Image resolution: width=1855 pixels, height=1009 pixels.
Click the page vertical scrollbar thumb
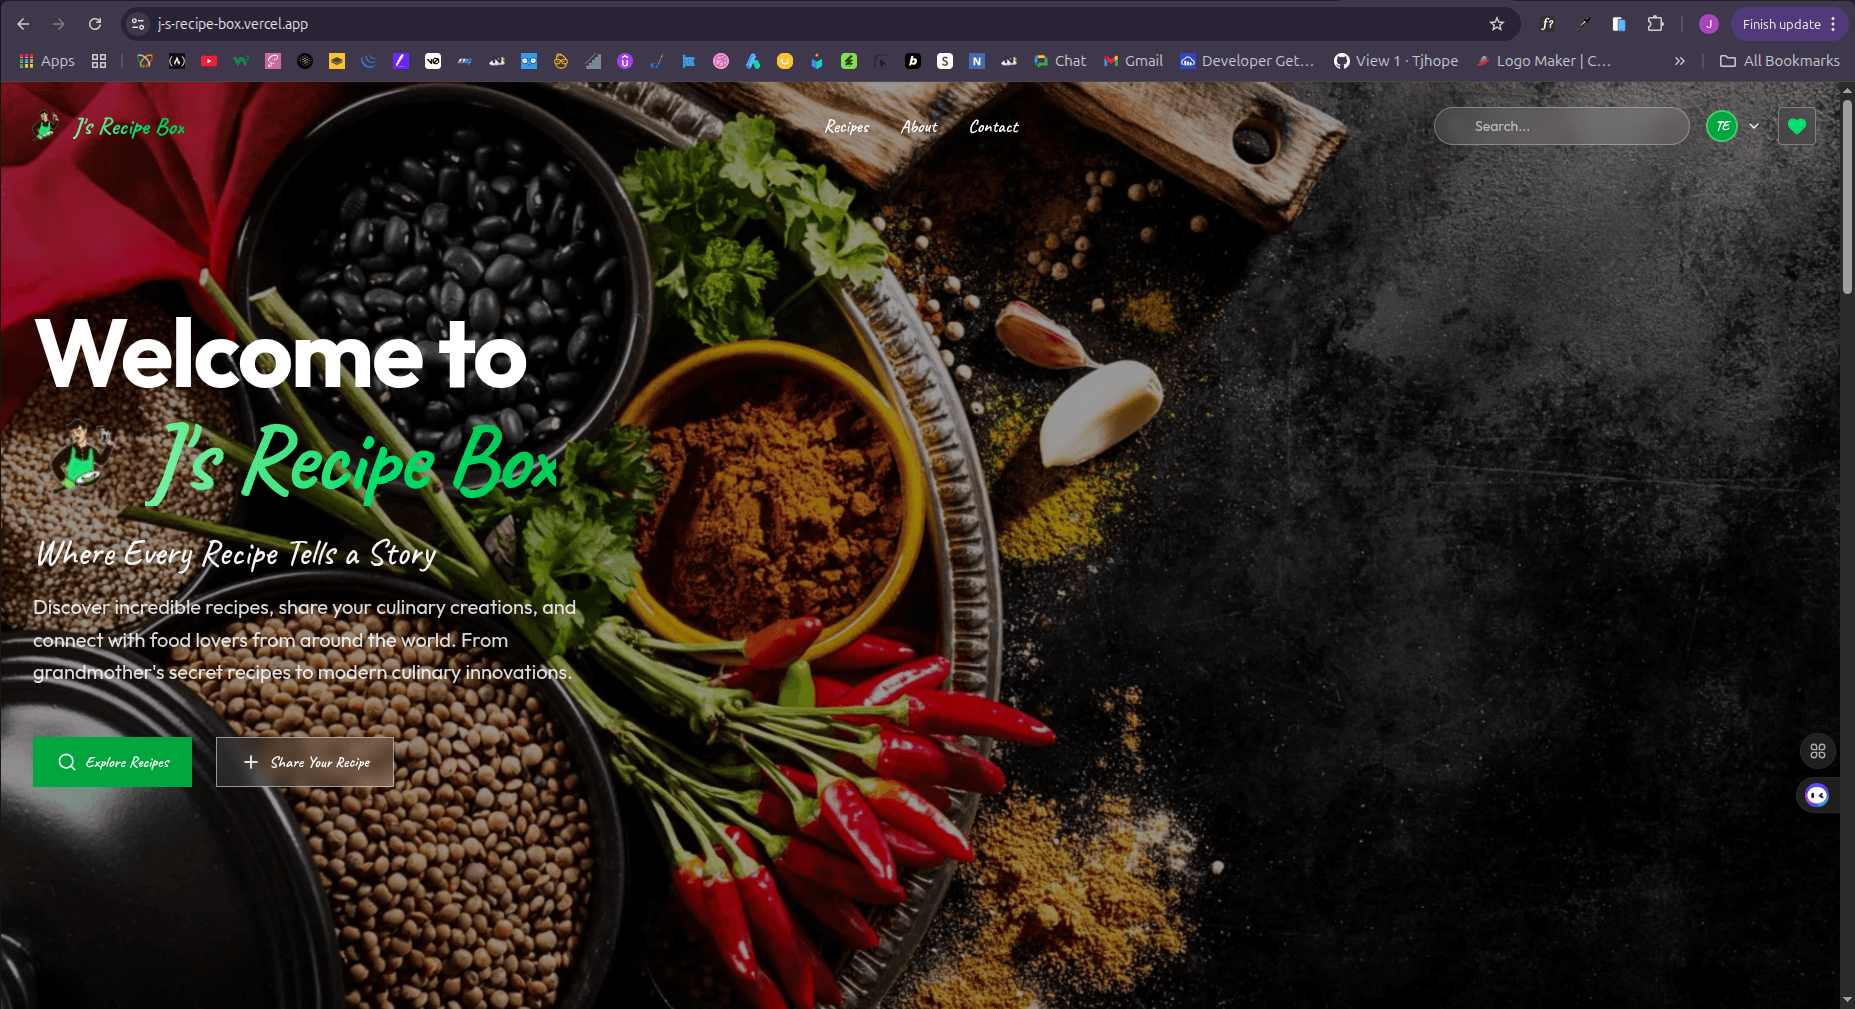pyautogui.click(x=1847, y=195)
